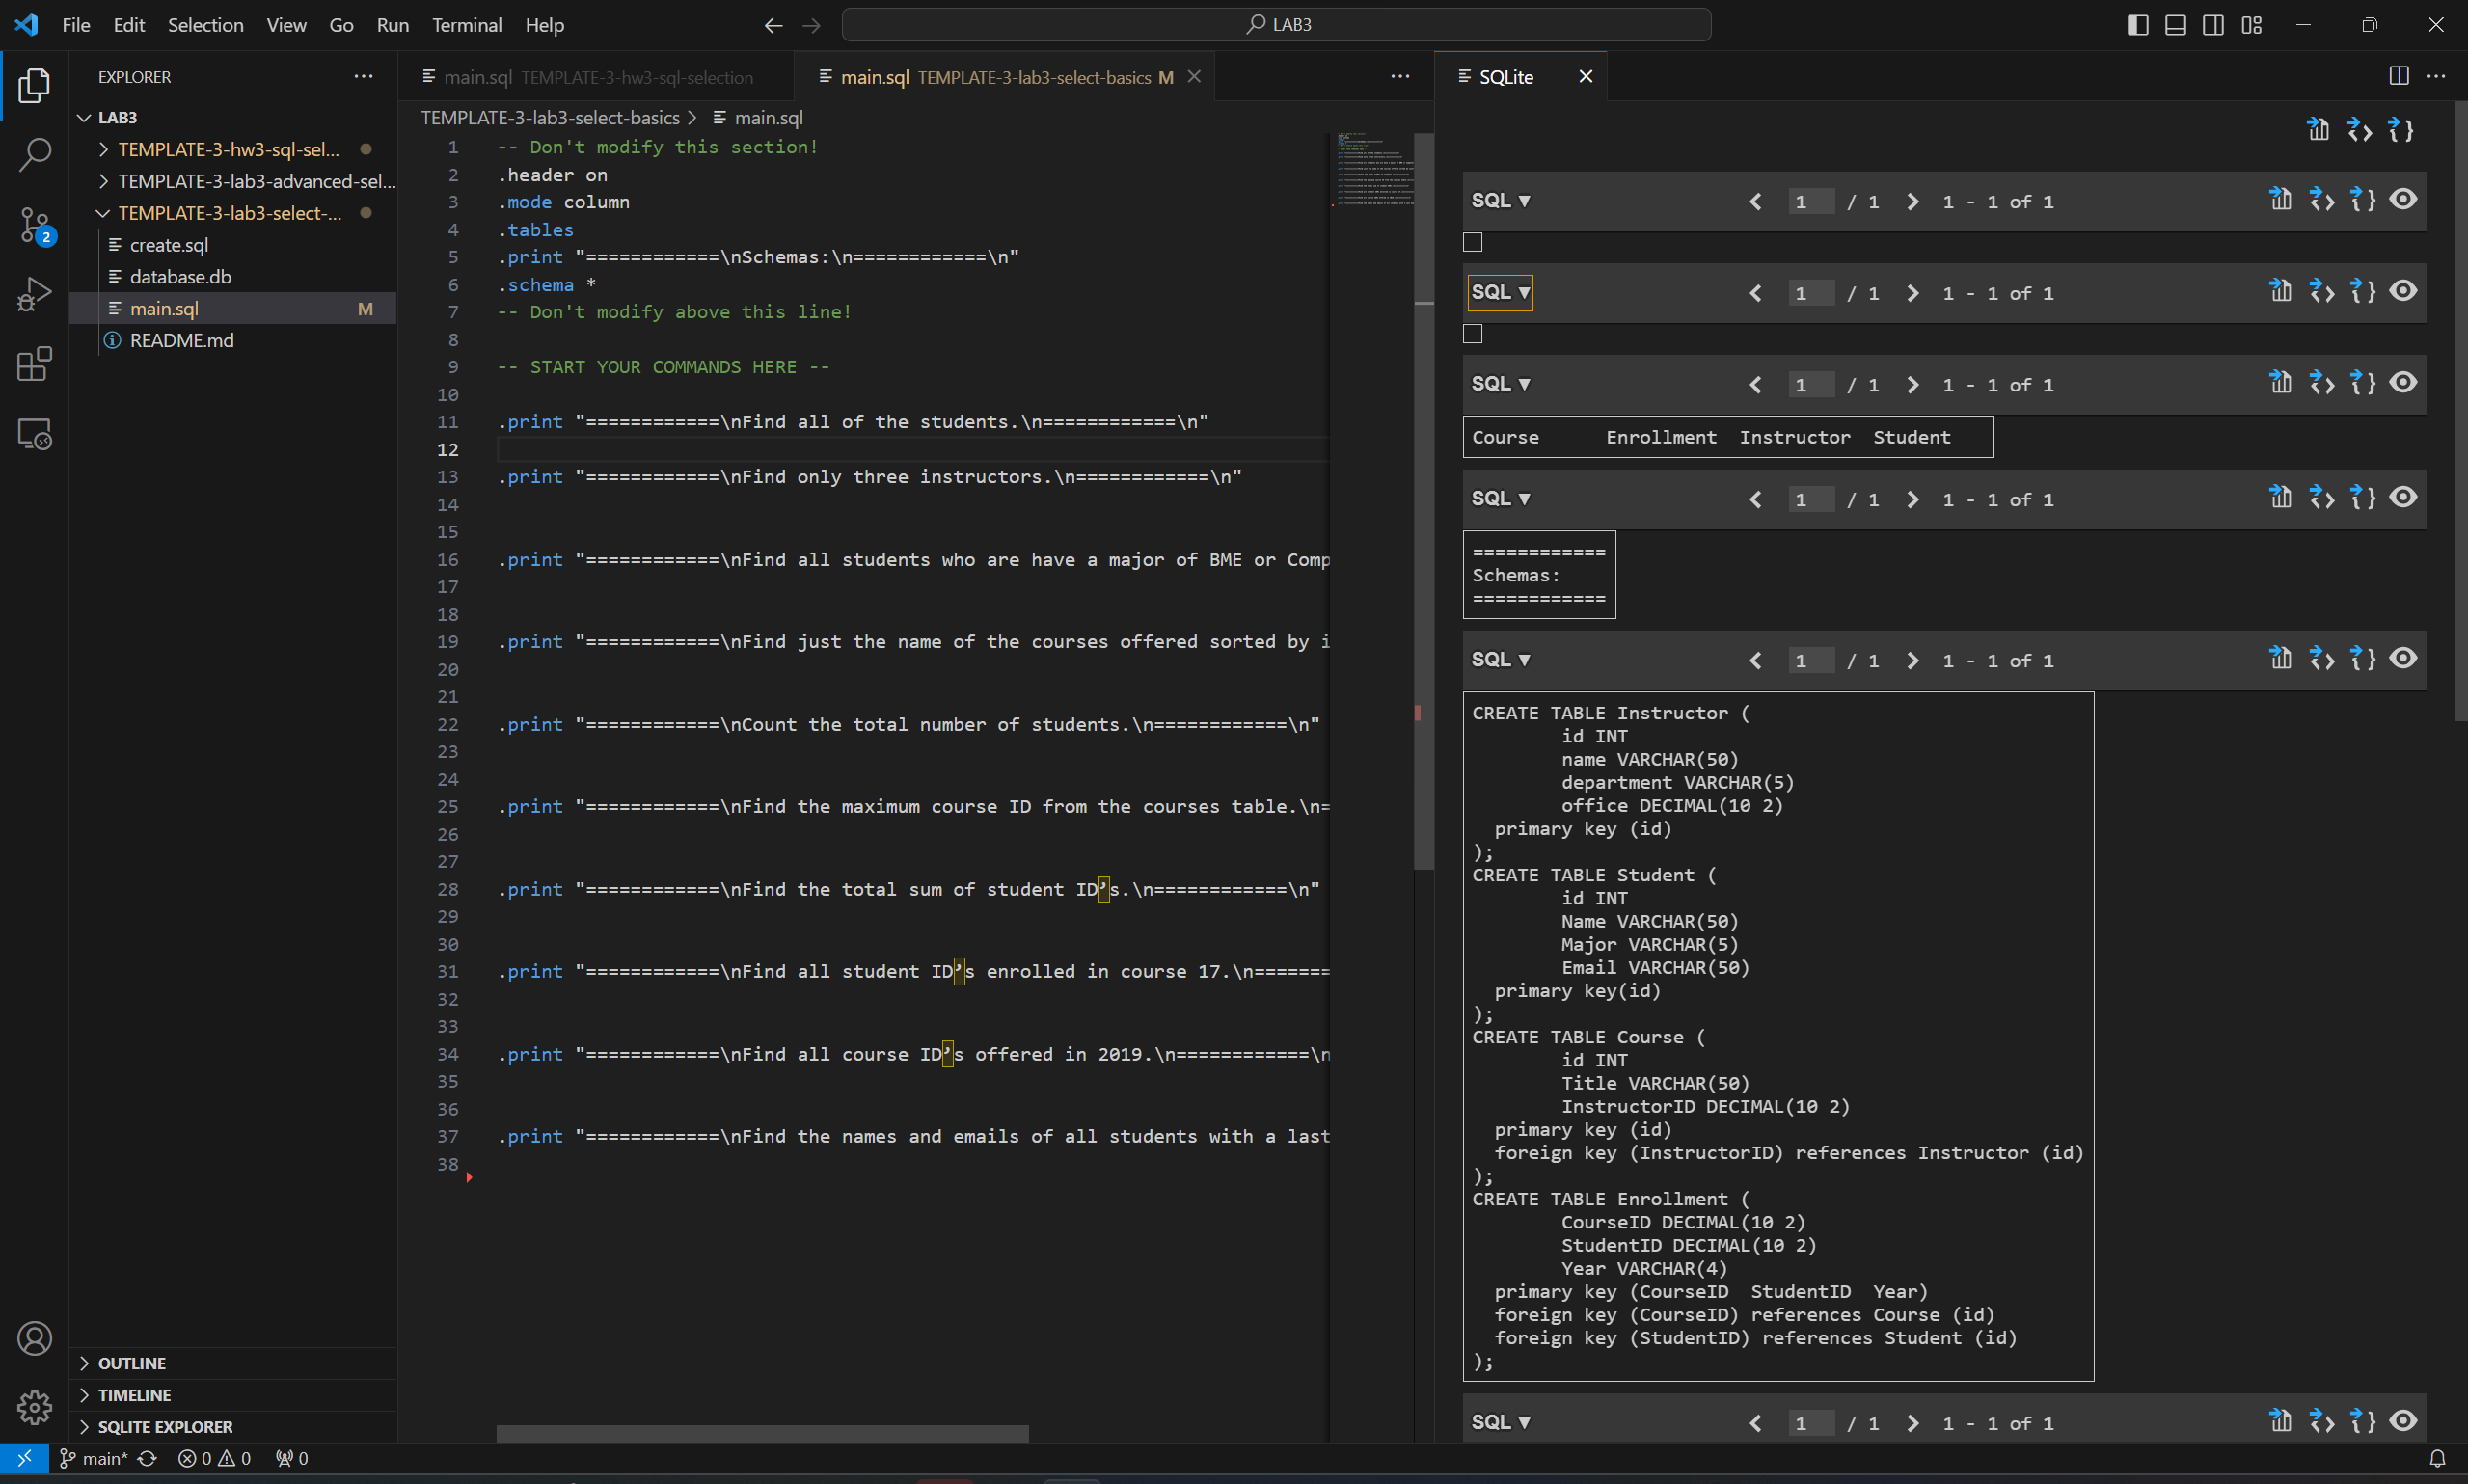Open the highlighted SQL dropdown
The image size is (2468, 1484).
click(1500, 292)
